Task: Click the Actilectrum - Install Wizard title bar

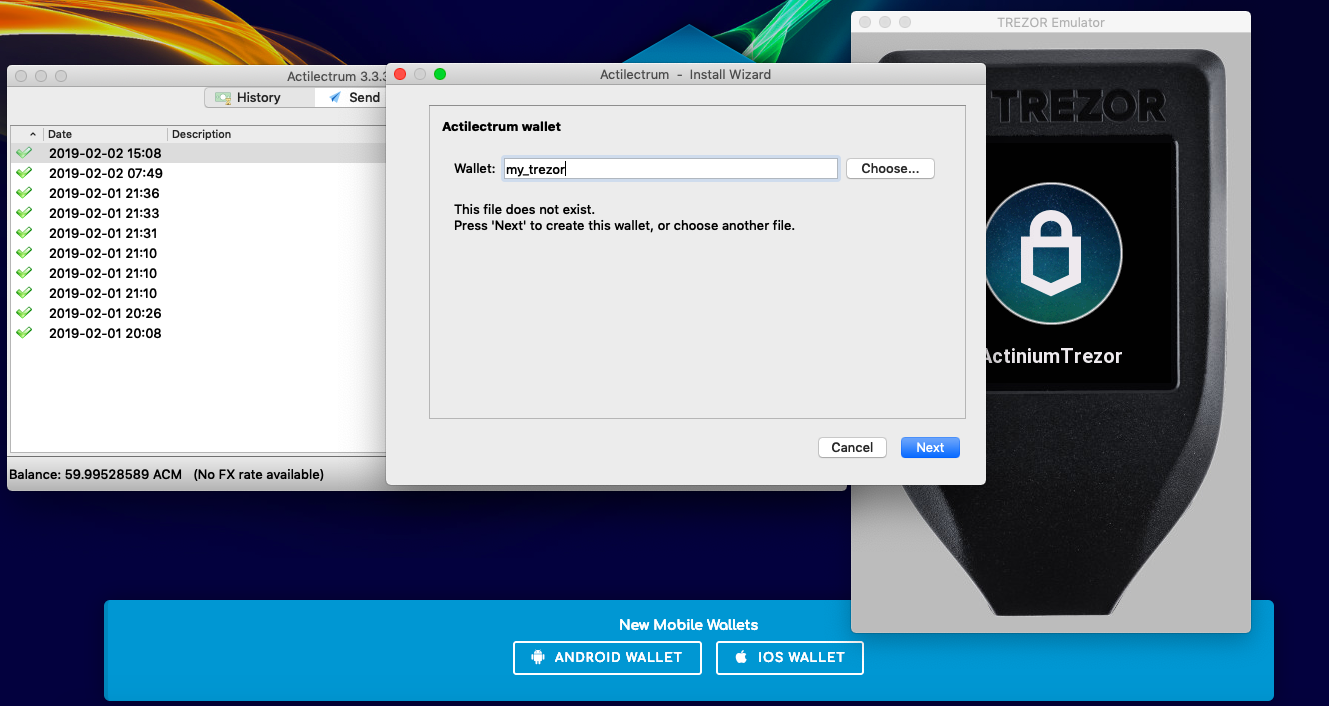Action: tap(685, 74)
